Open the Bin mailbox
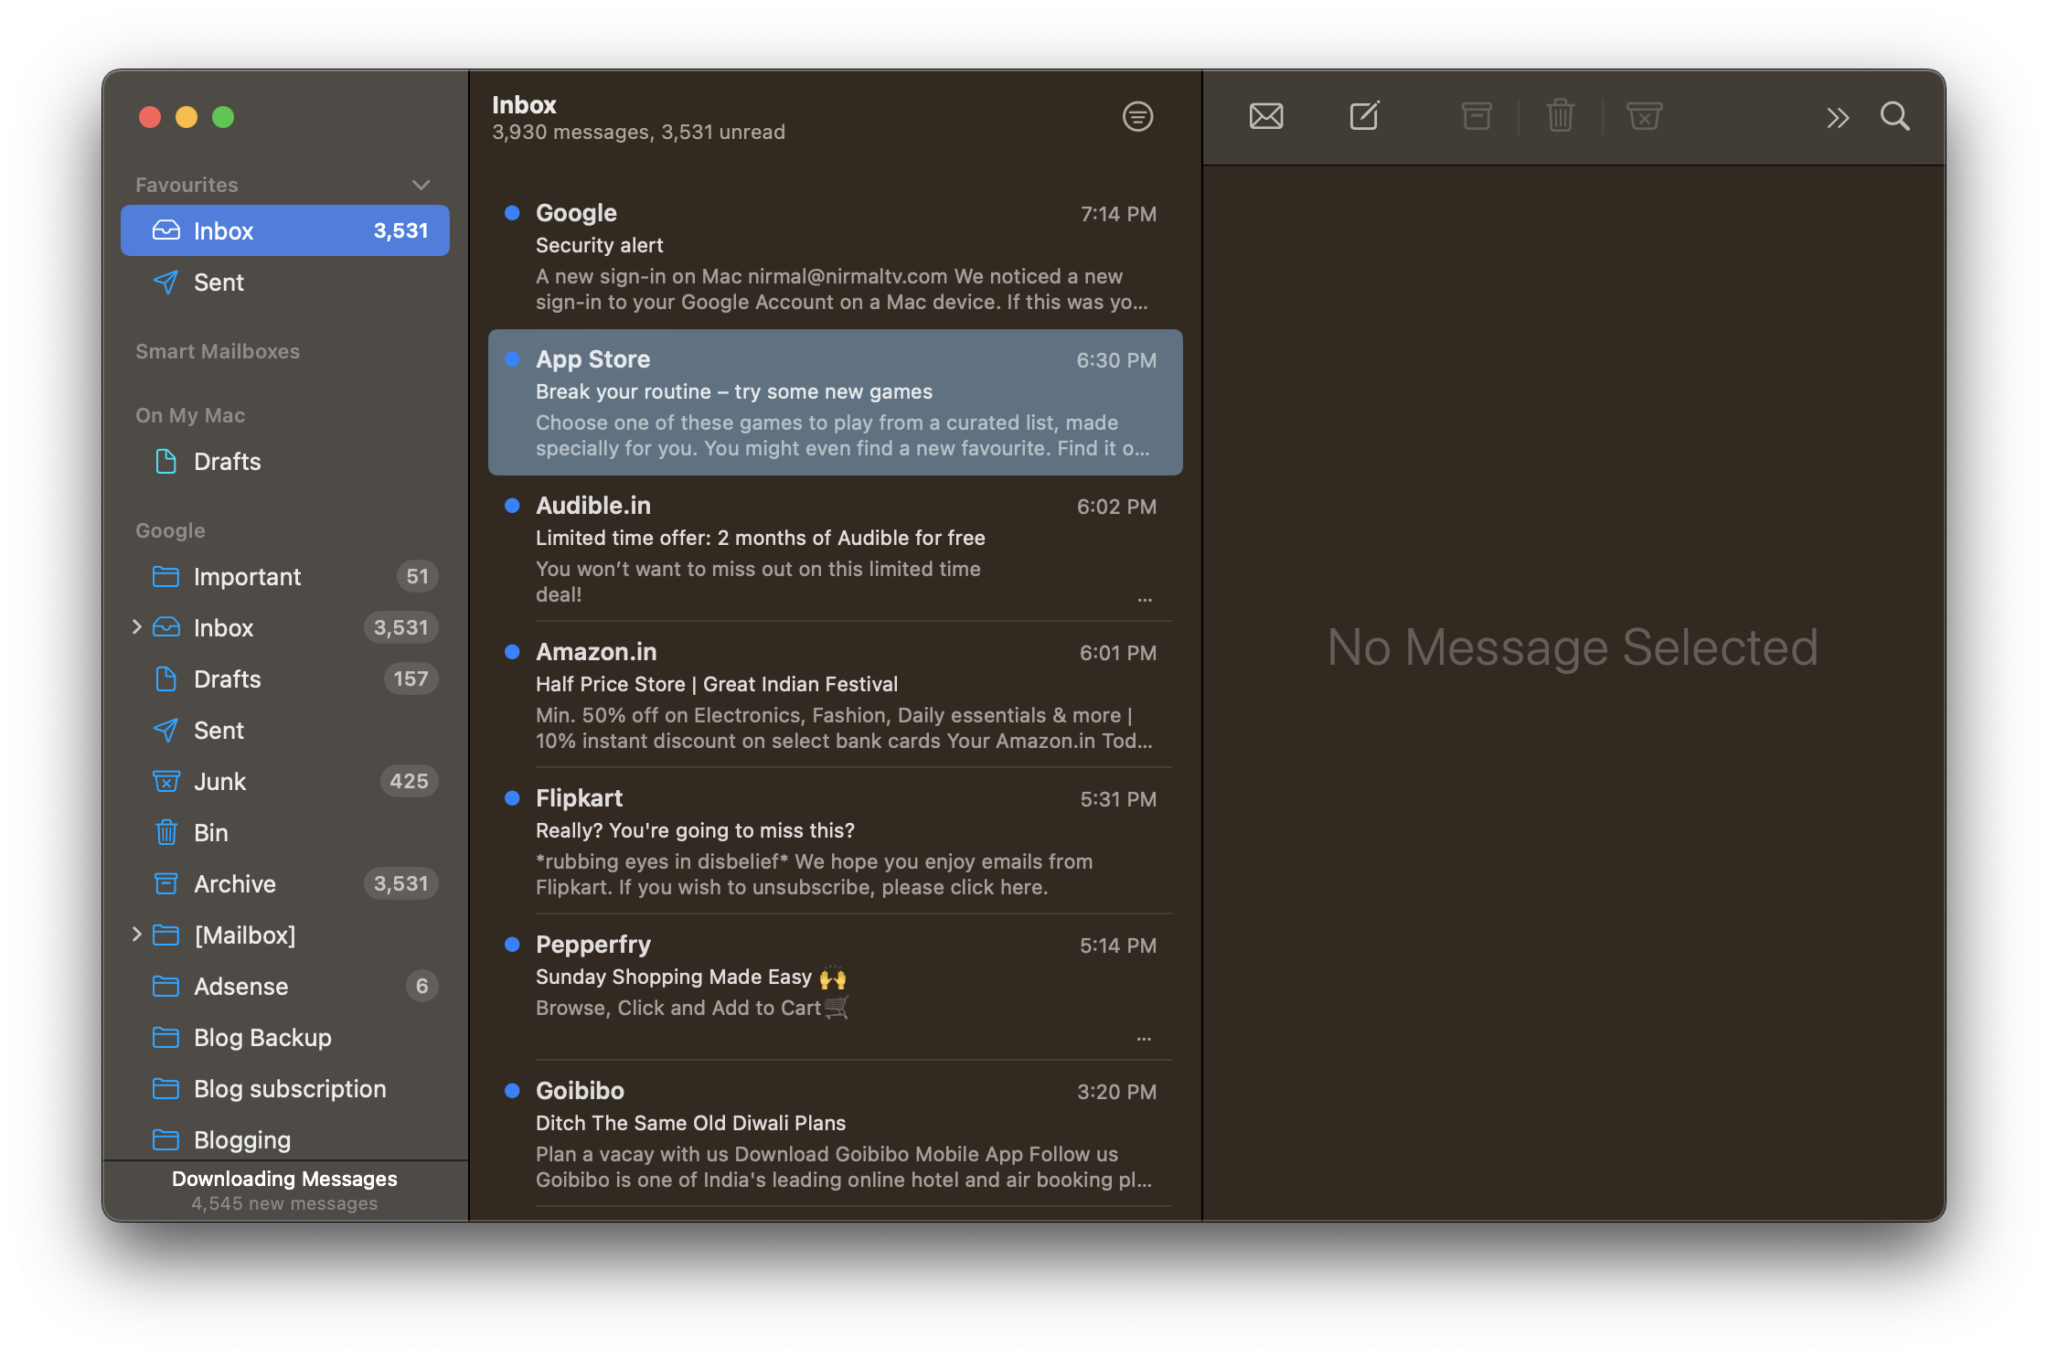 (x=285, y=833)
